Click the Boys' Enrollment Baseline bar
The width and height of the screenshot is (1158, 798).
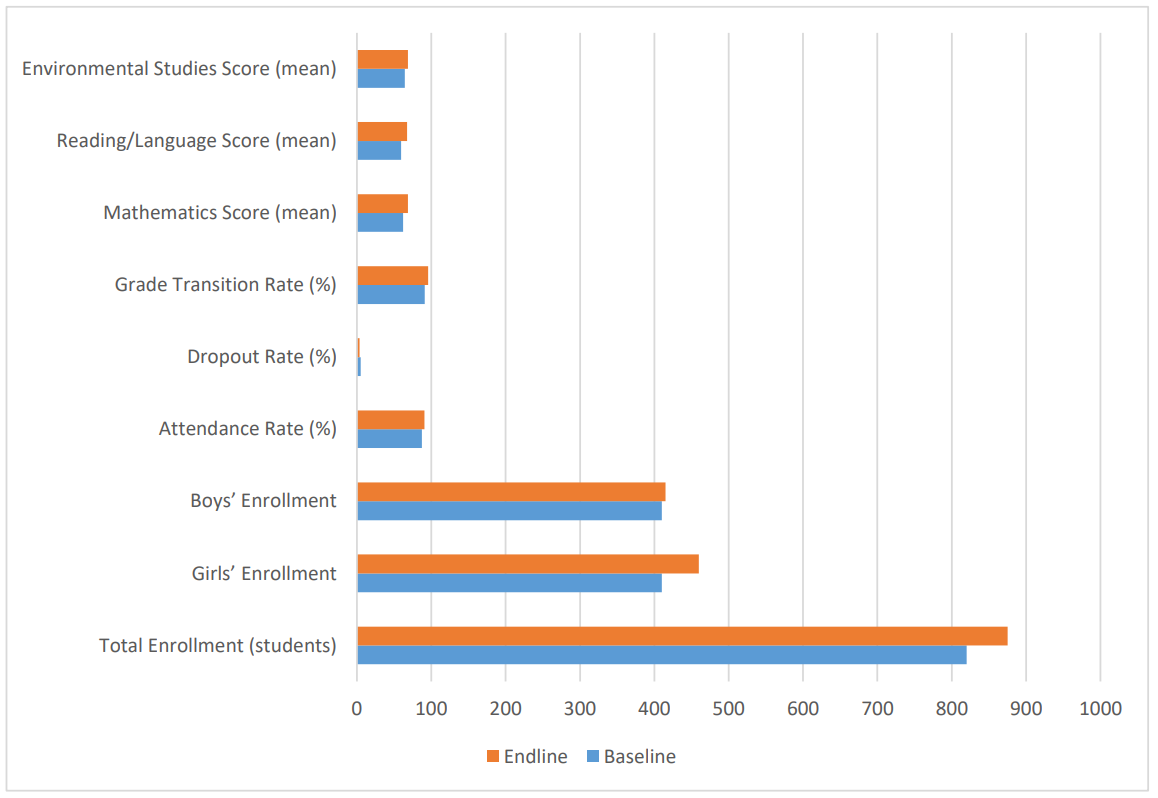pos(509,511)
